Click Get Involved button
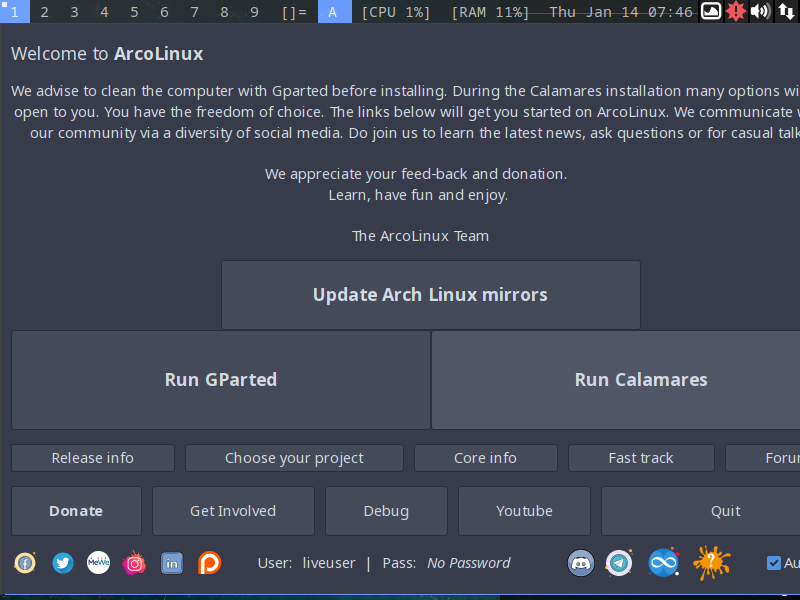Image resolution: width=800 pixels, height=600 pixels. pos(233,511)
